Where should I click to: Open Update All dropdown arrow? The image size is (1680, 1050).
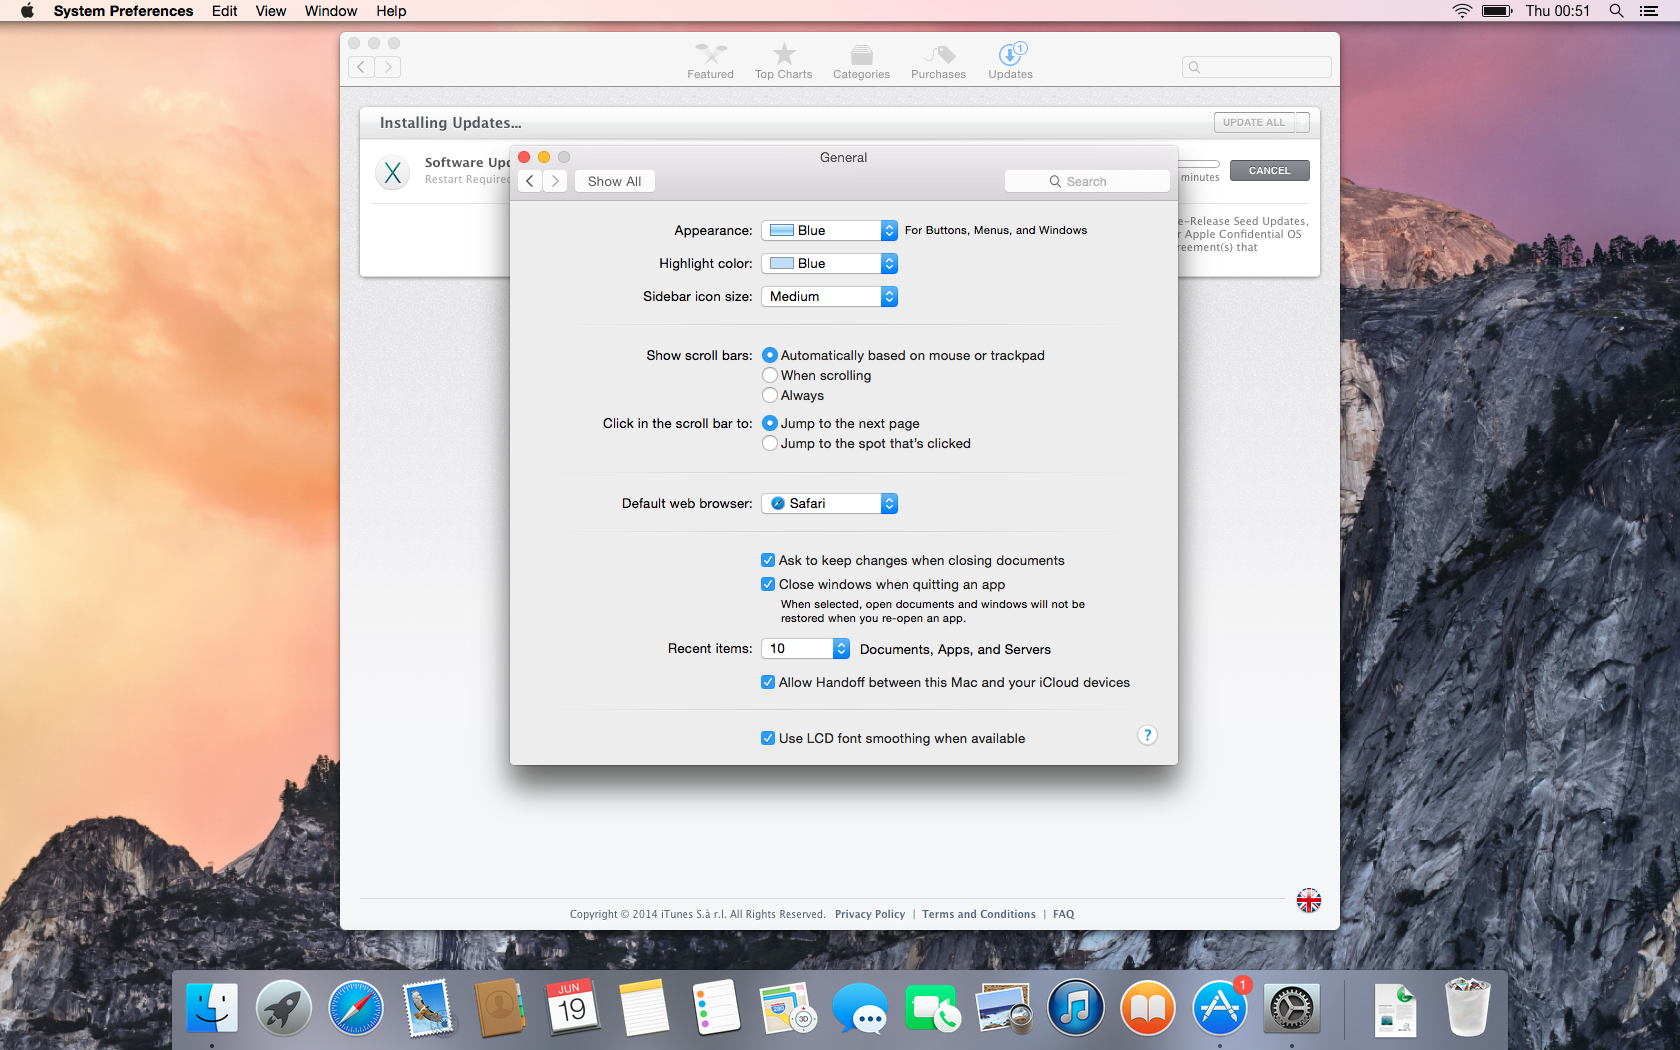[1302, 122]
